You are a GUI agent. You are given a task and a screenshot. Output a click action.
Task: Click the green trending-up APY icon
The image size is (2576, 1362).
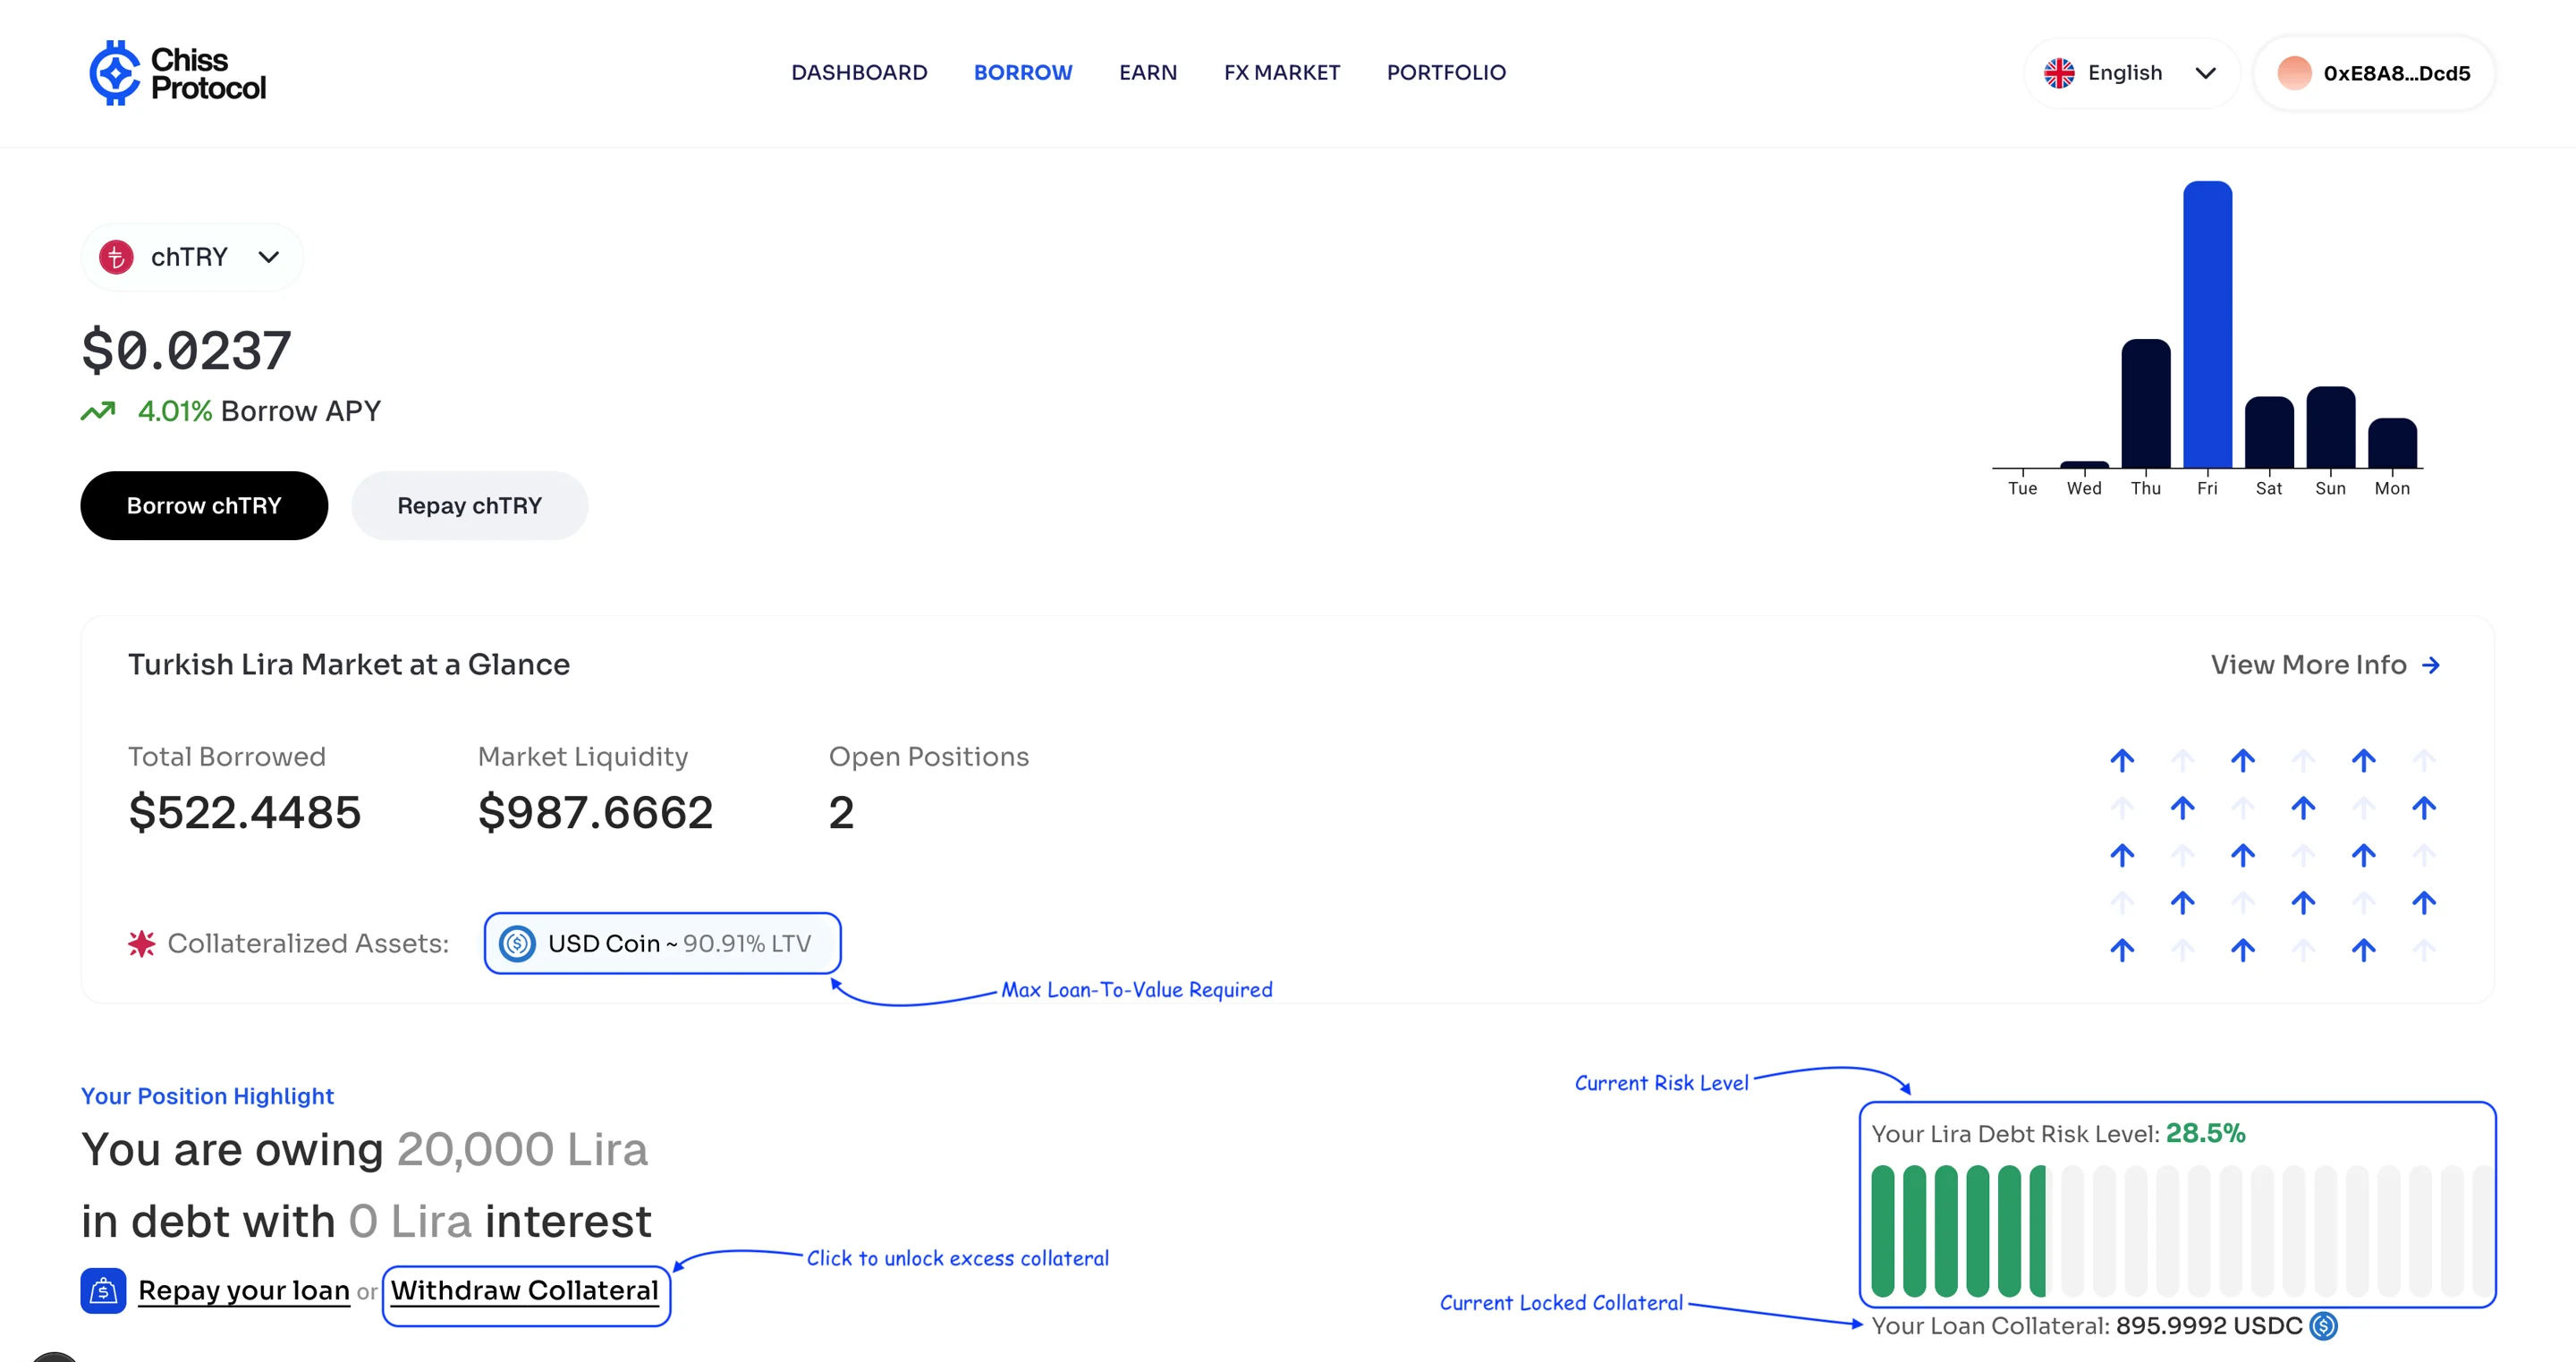click(98, 411)
